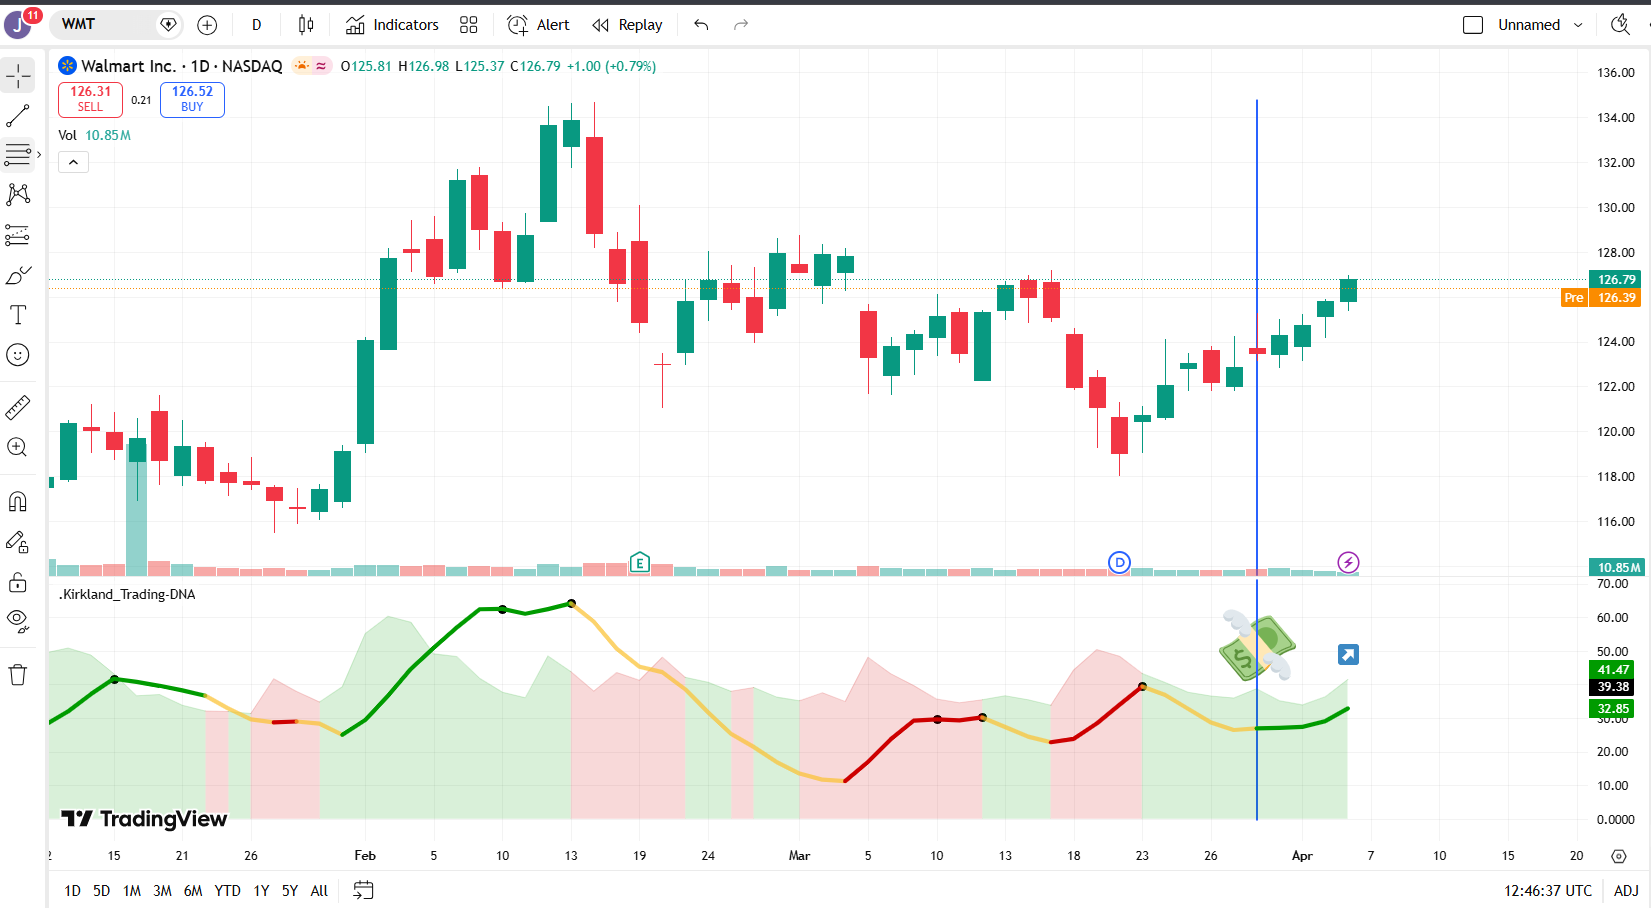Open the layout grid selector
The width and height of the screenshot is (1651, 908).
468,25
